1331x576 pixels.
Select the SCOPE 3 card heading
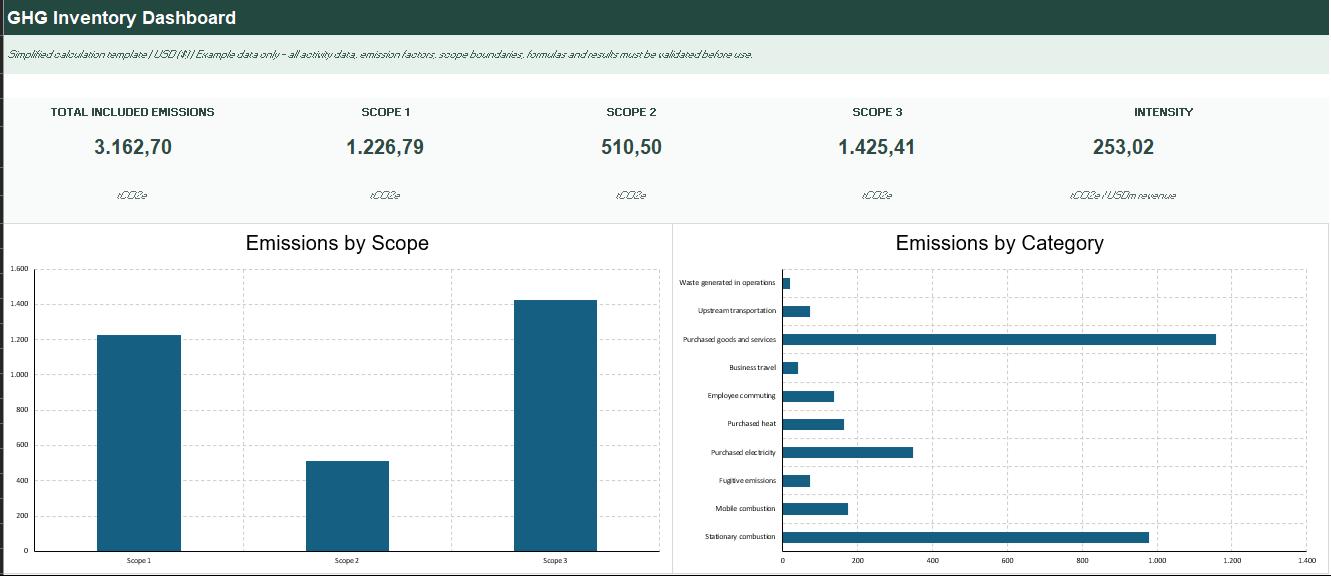pyautogui.click(x=877, y=112)
